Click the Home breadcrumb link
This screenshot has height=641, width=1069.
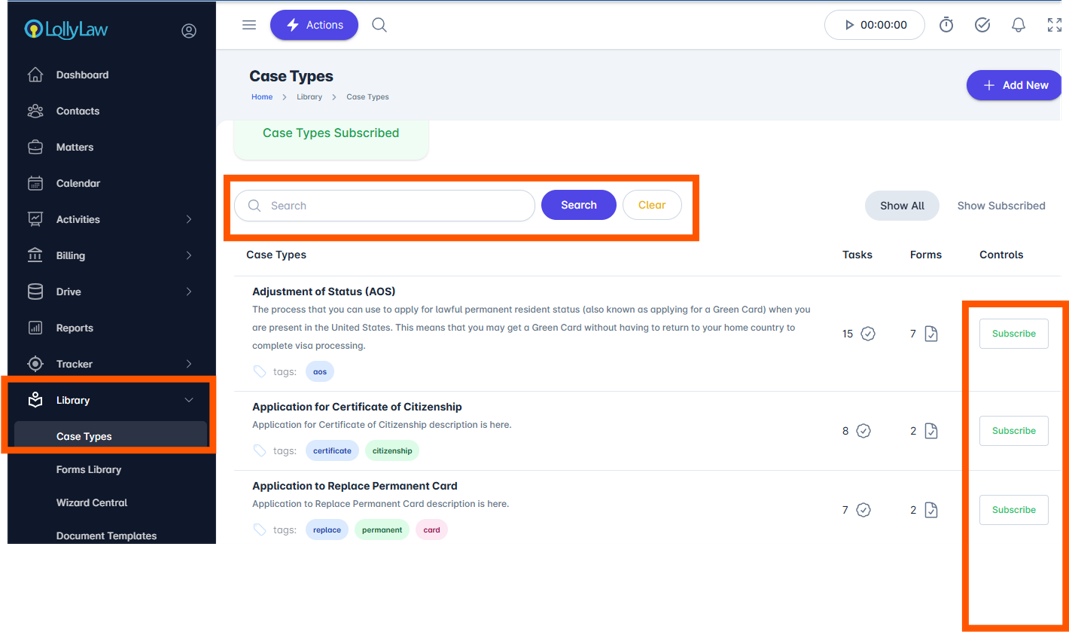[x=262, y=97]
